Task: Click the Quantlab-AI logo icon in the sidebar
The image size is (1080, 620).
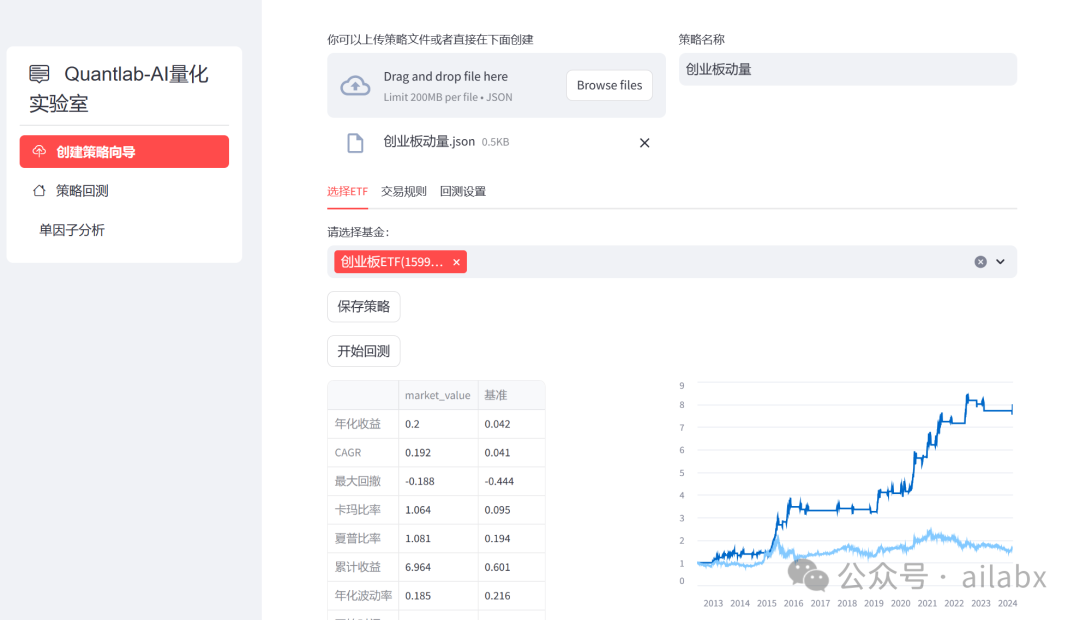Action: [38, 73]
